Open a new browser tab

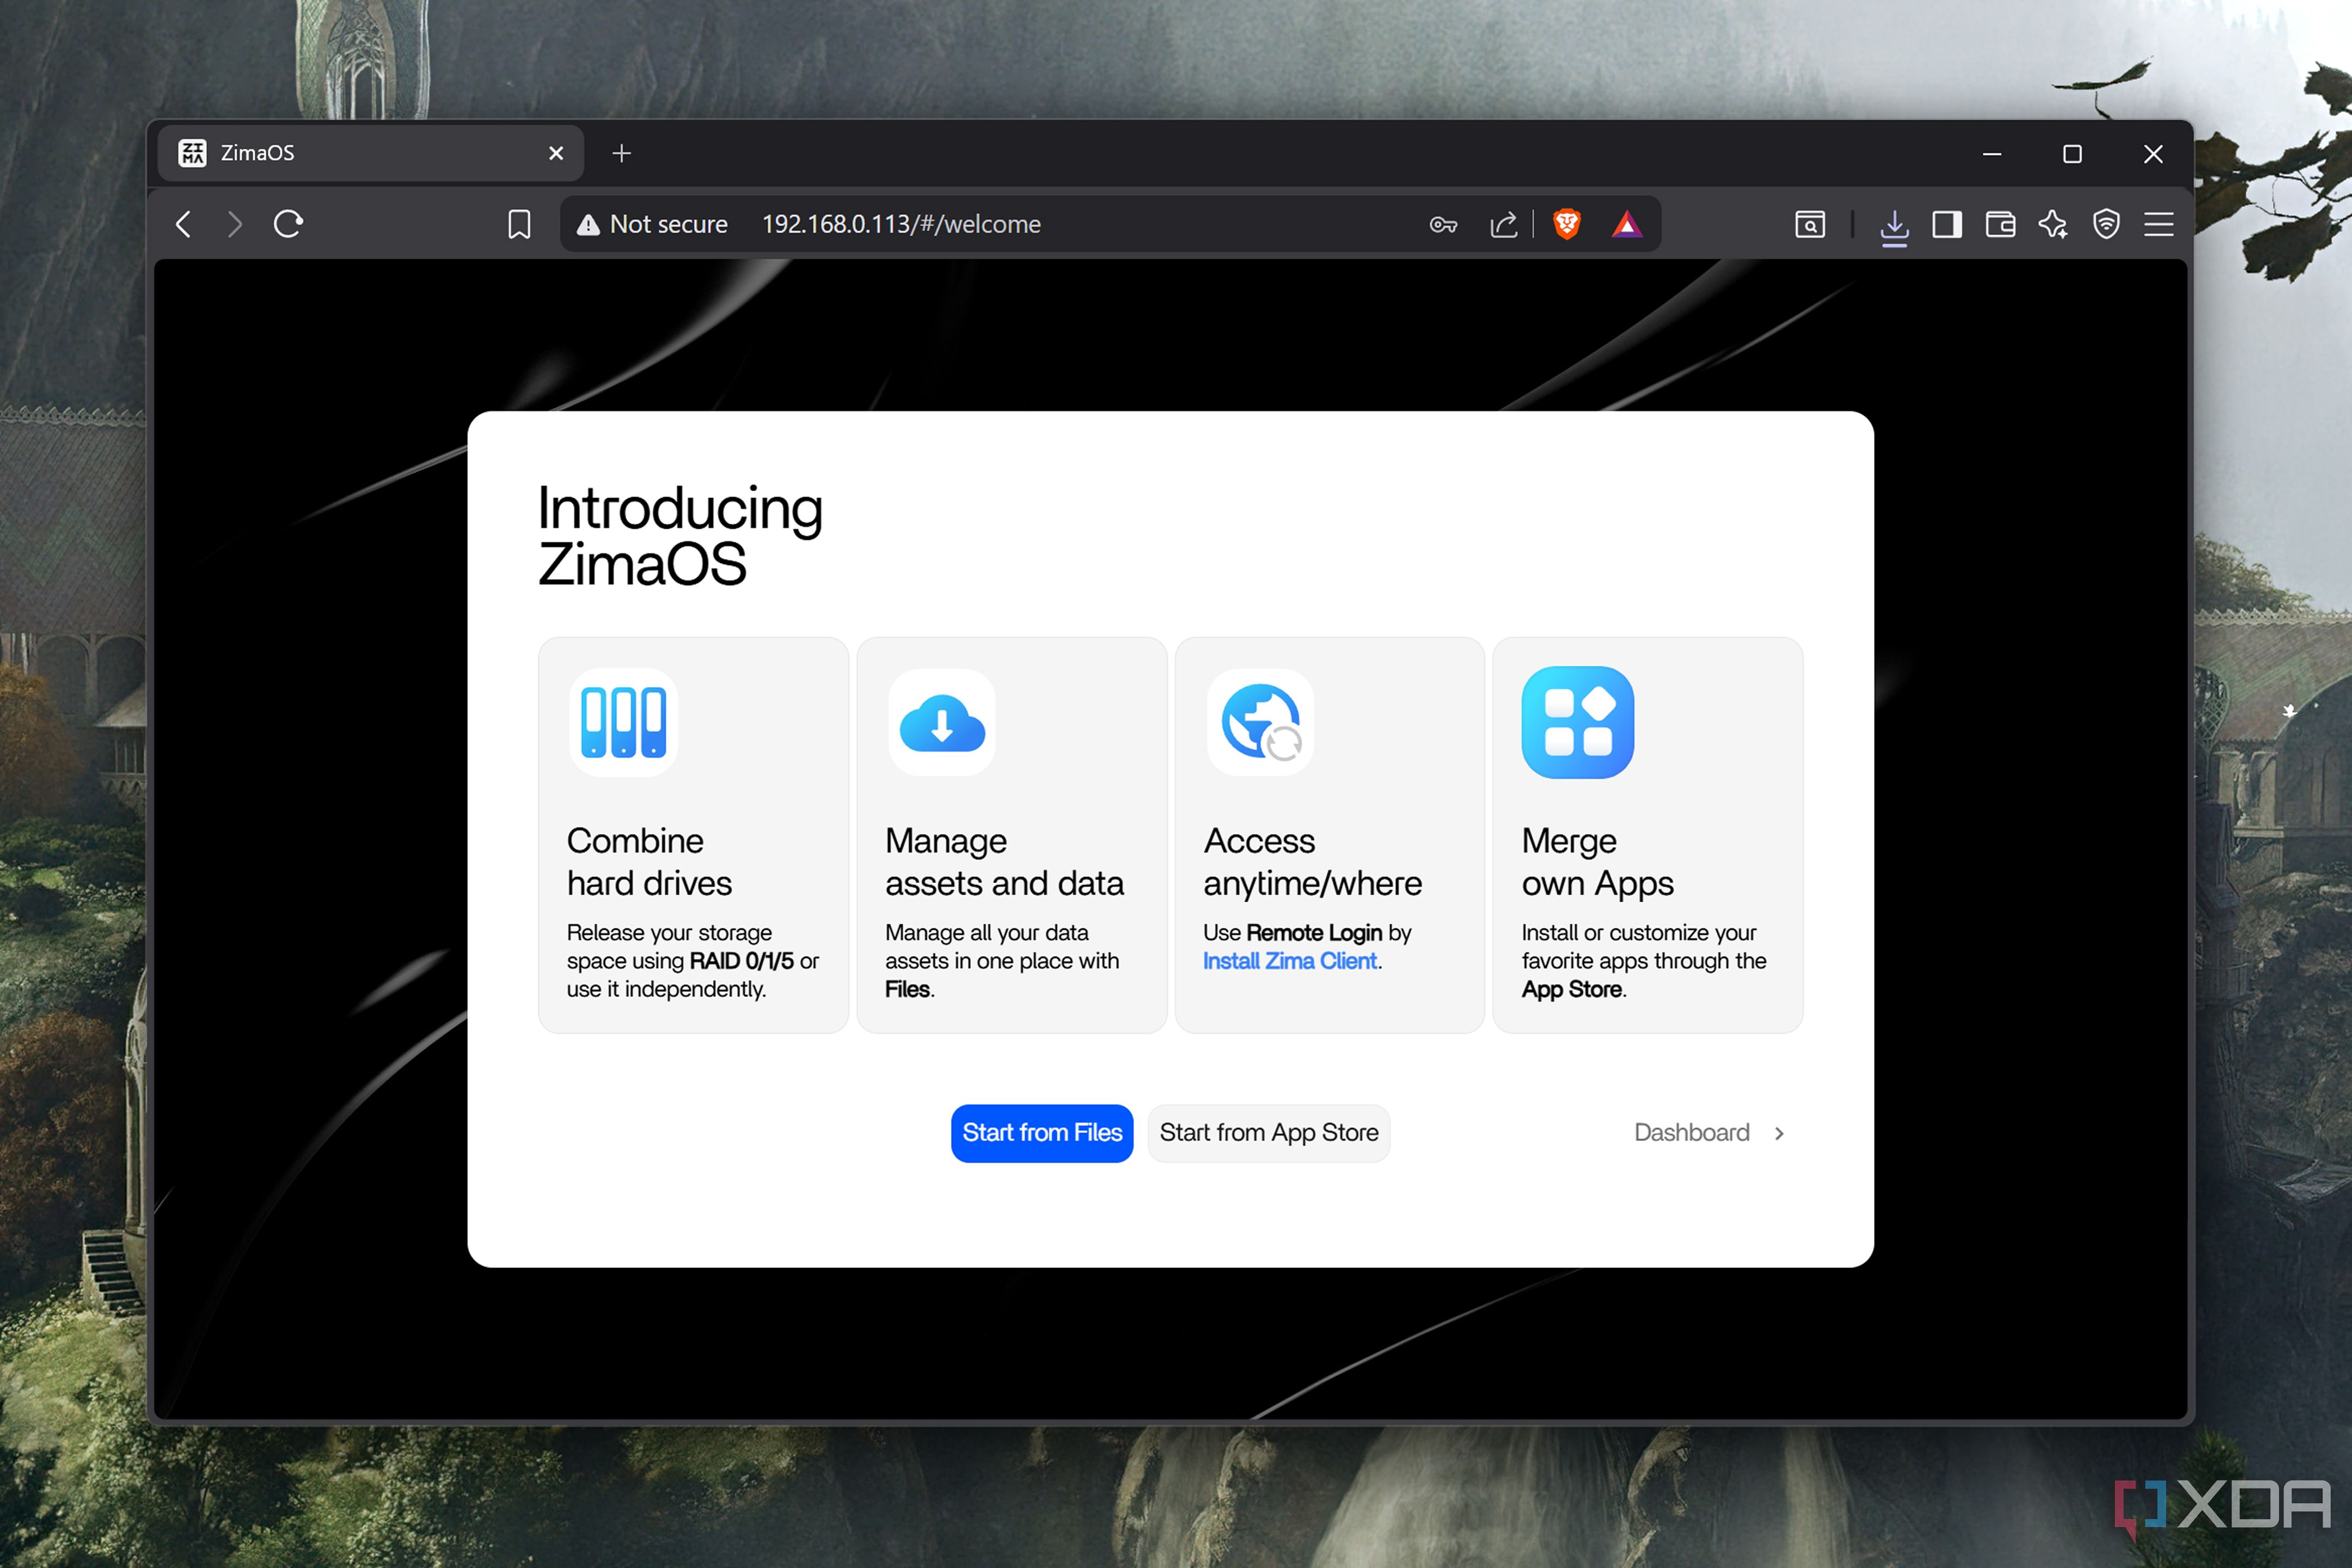tap(622, 153)
